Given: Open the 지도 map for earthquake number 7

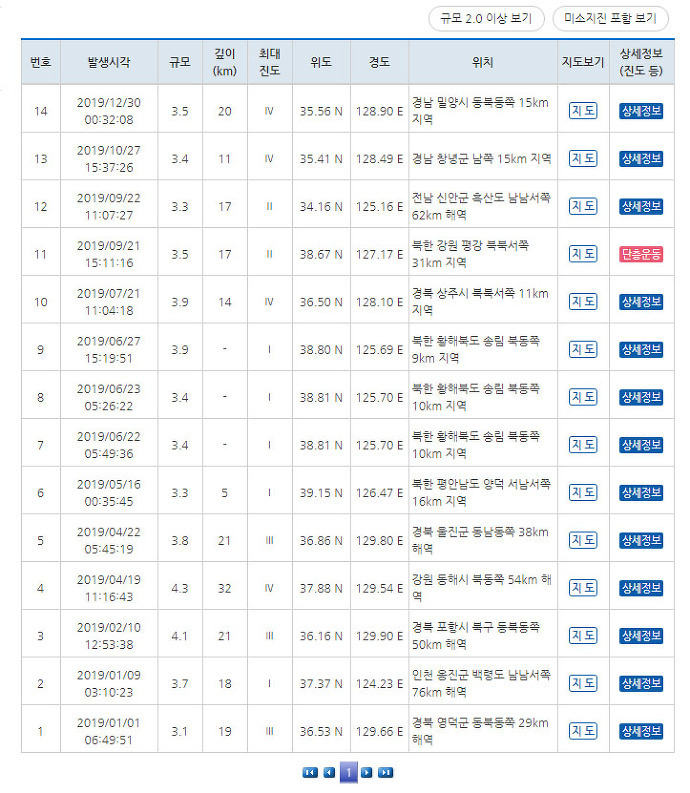Looking at the screenshot, I should pyautogui.click(x=583, y=445).
